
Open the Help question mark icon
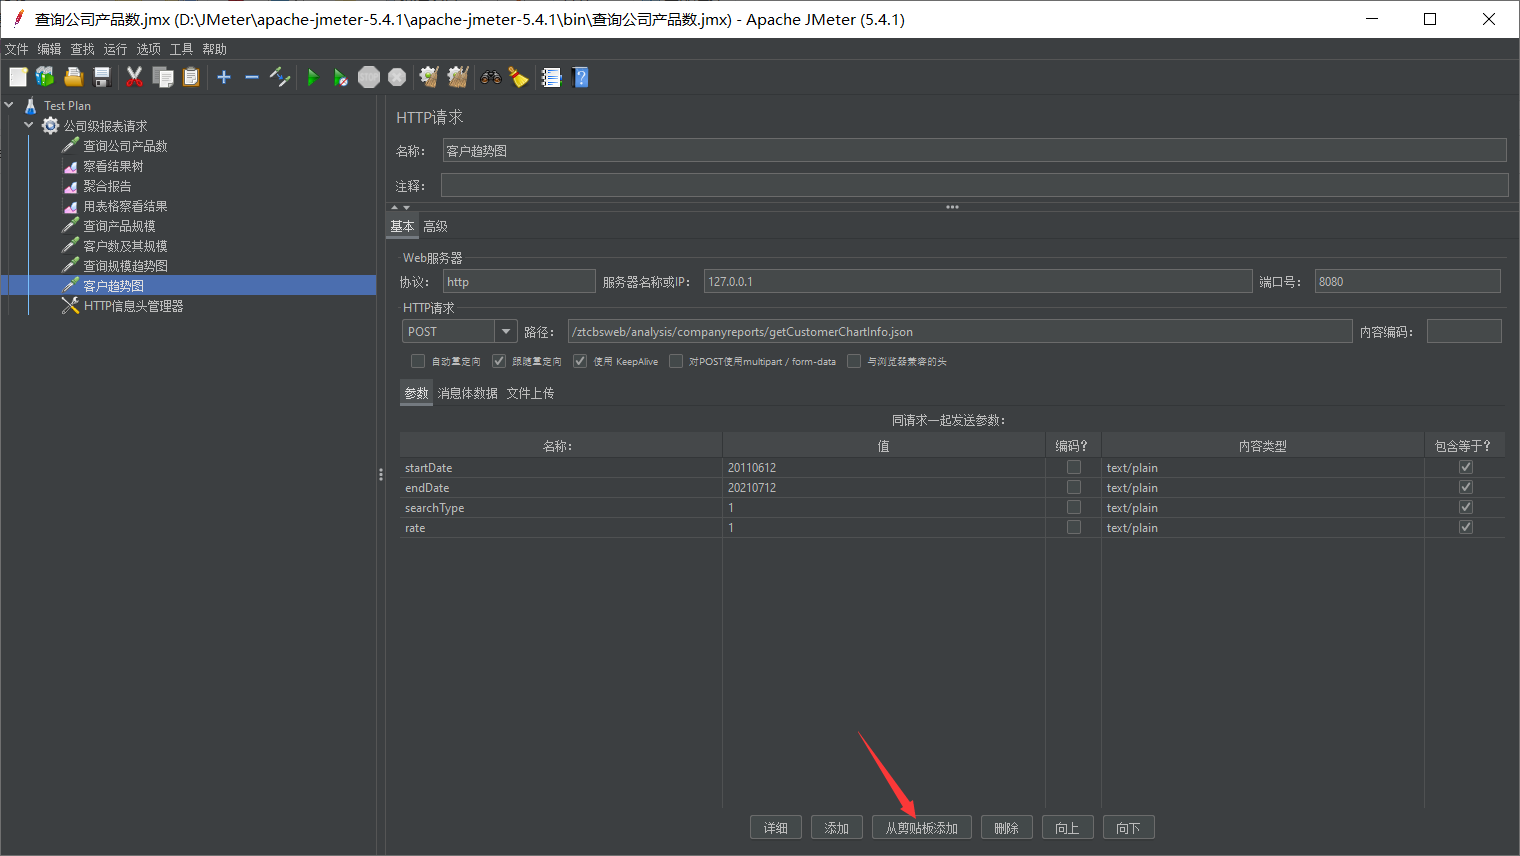tap(580, 78)
